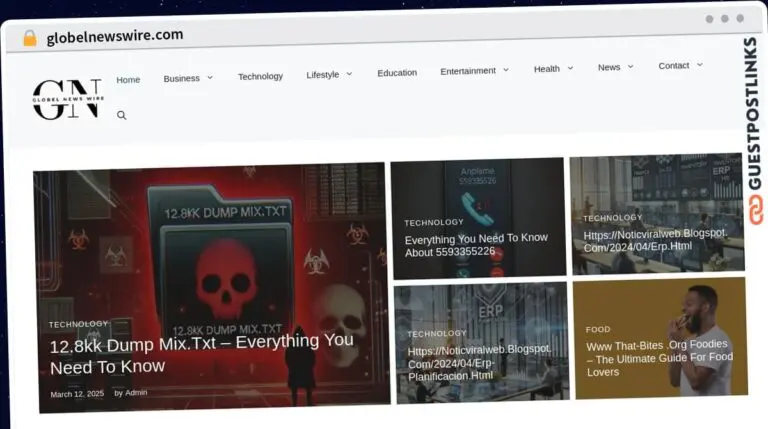
Task: Expand the Lifestyle dropdown chevron
Action: [349, 74]
